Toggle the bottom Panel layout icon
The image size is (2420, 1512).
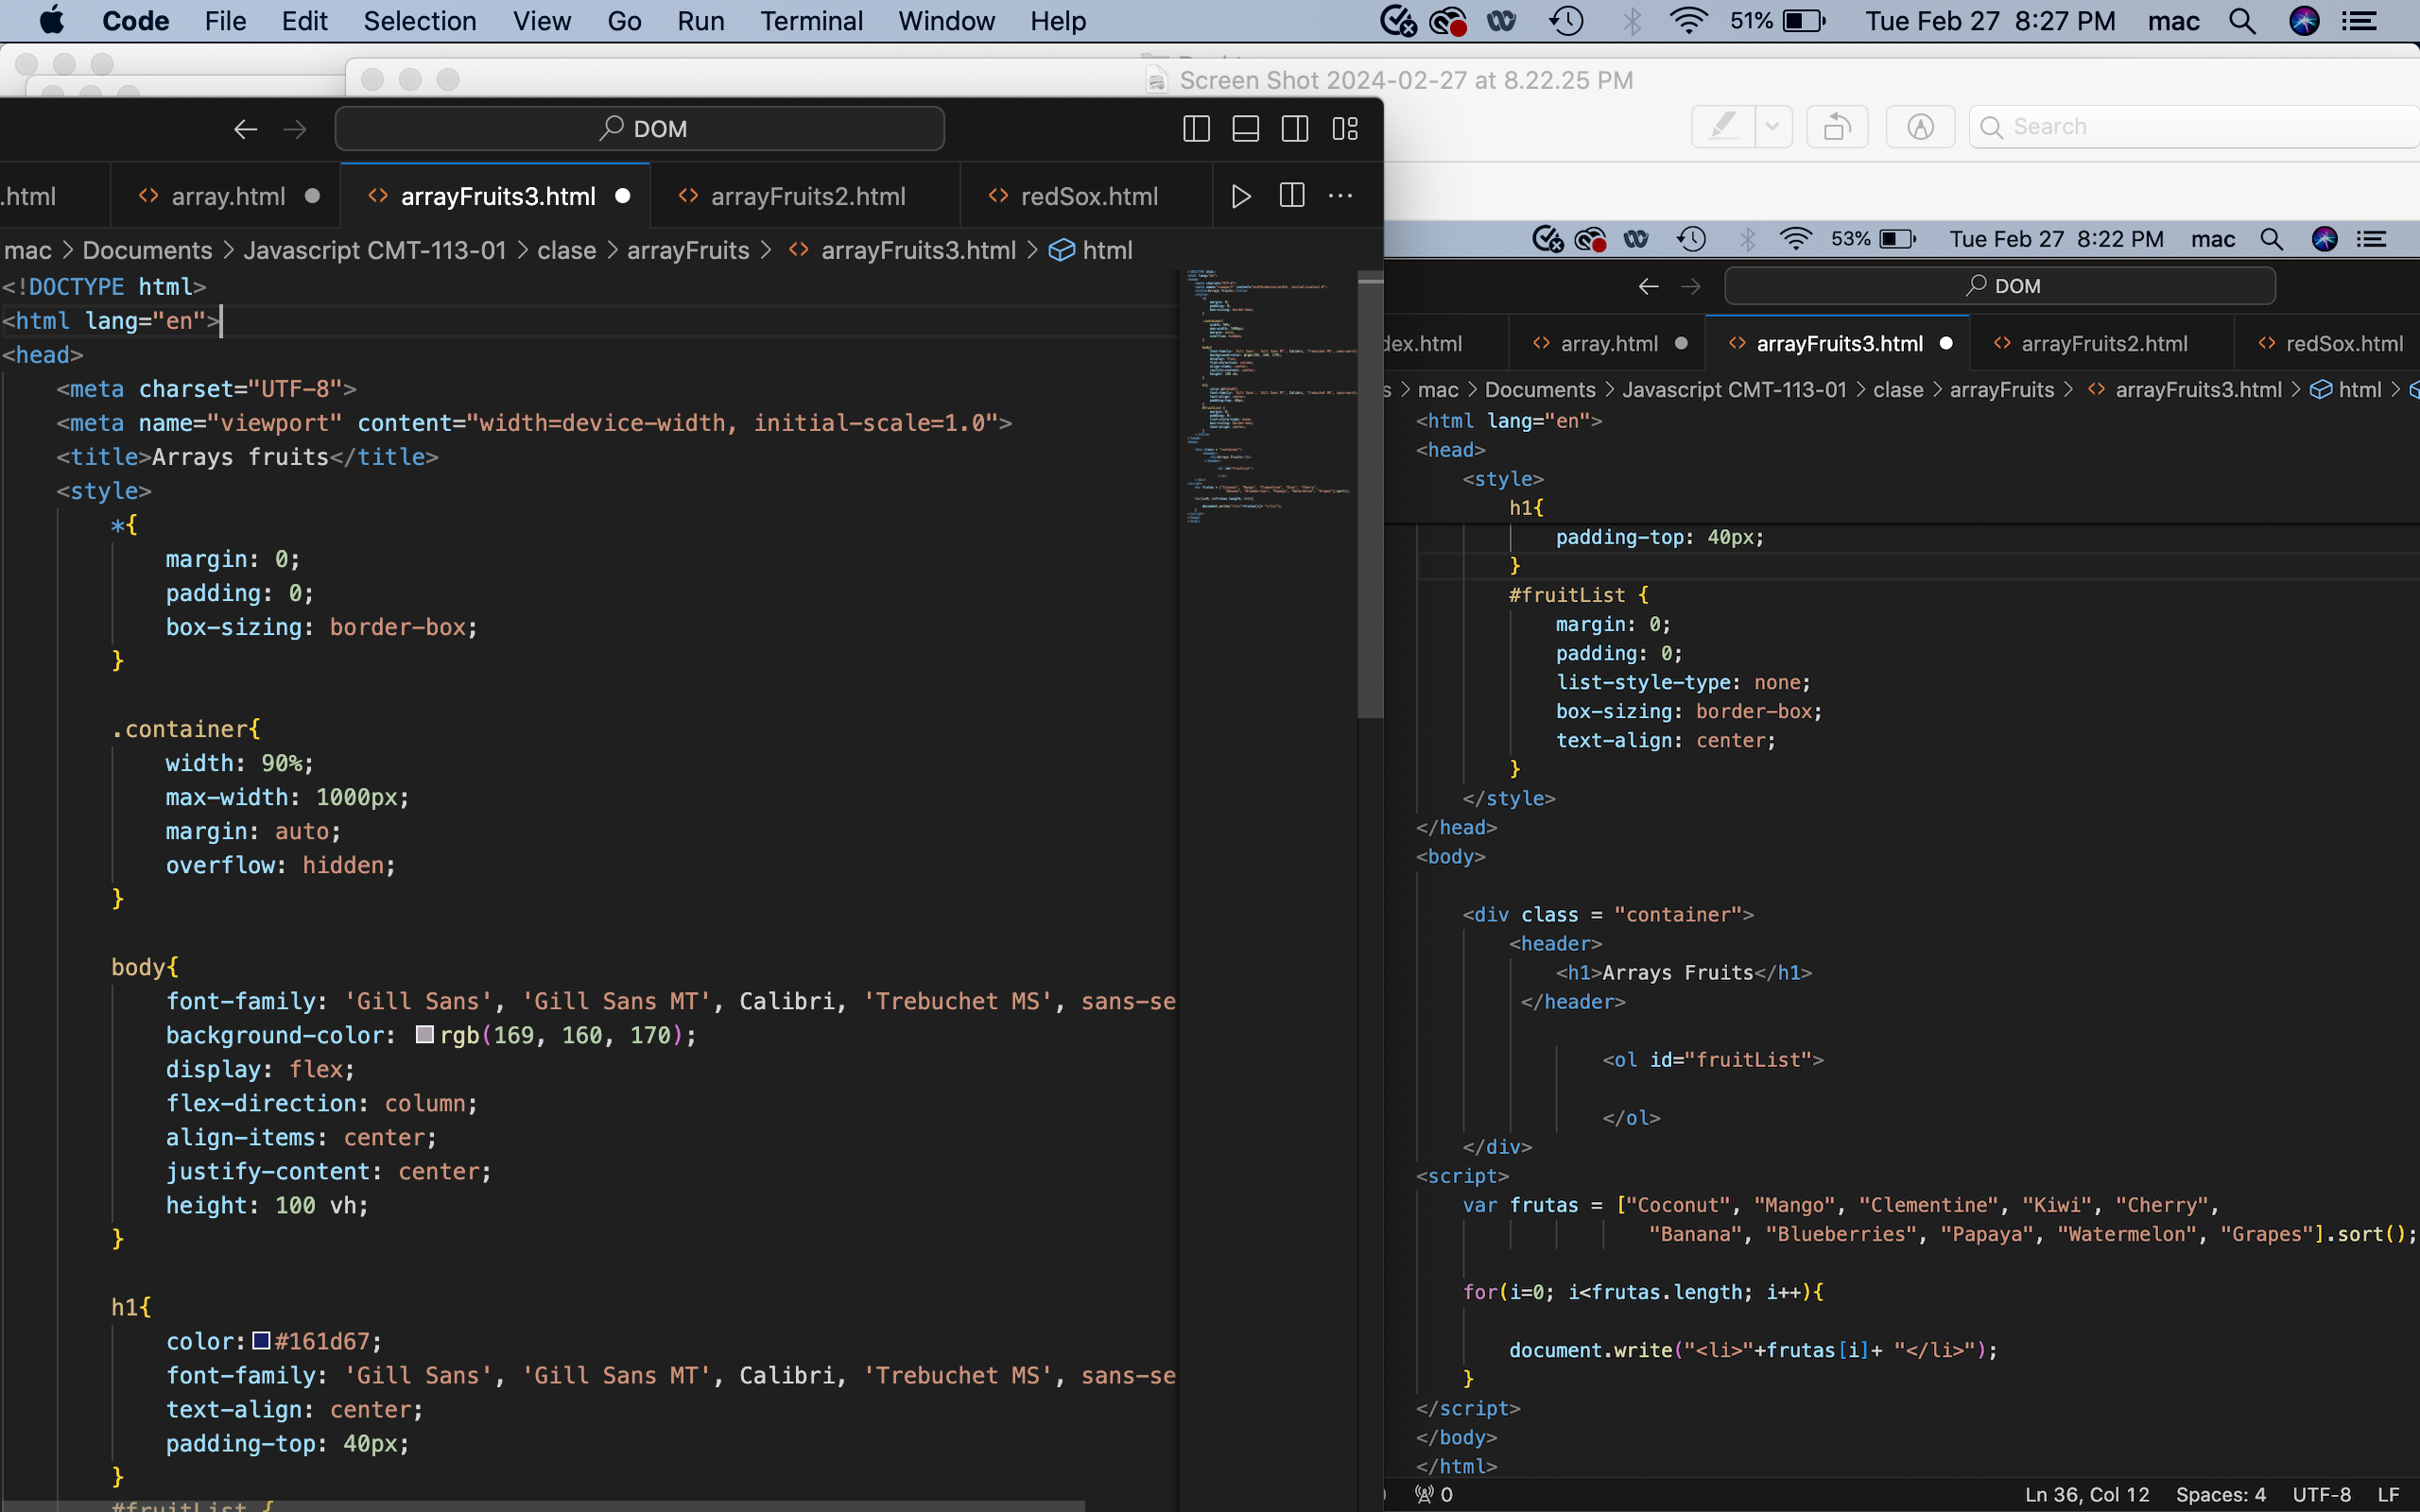click(1246, 129)
